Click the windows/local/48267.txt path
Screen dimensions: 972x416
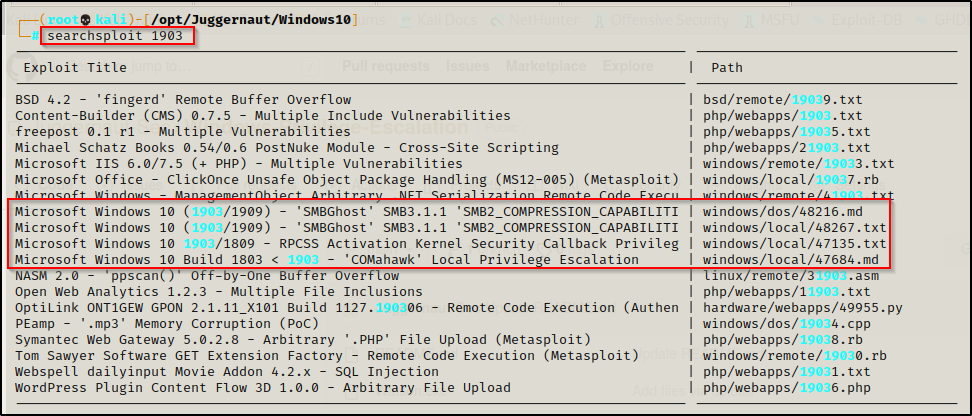(794, 228)
